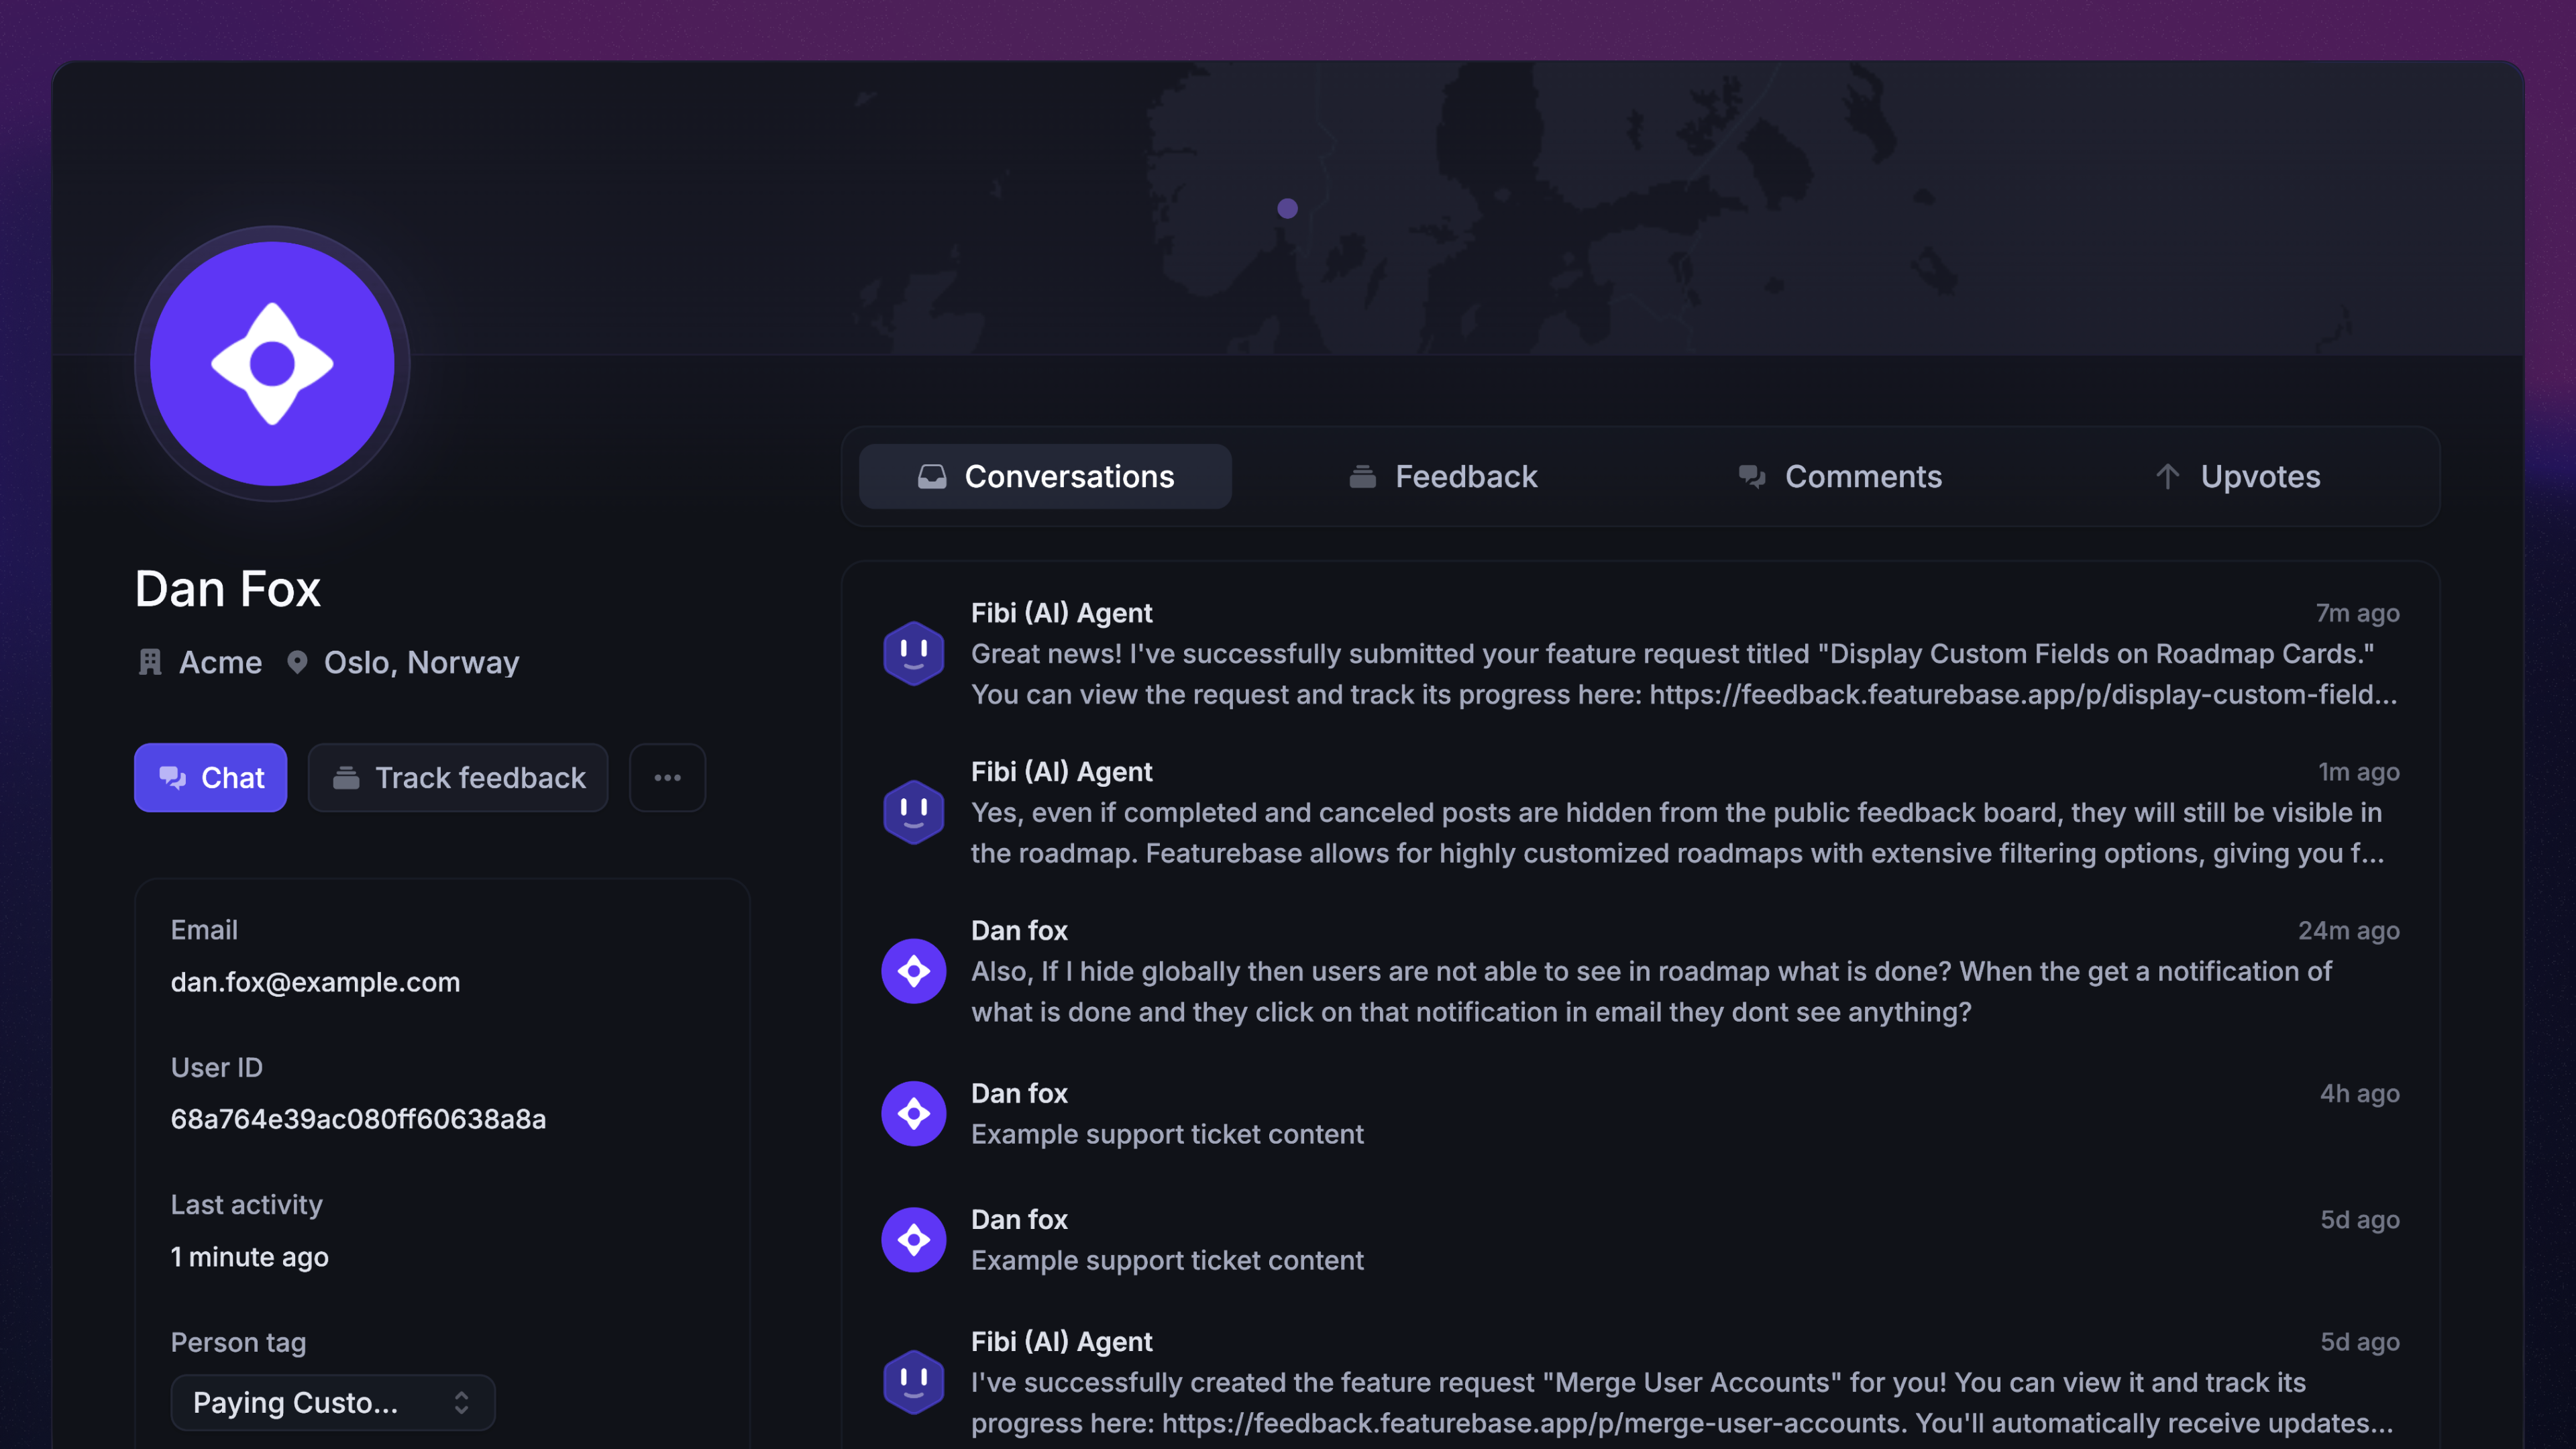Switch to the Comments tab
This screenshot has width=2576, height=1449.
(x=1840, y=477)
